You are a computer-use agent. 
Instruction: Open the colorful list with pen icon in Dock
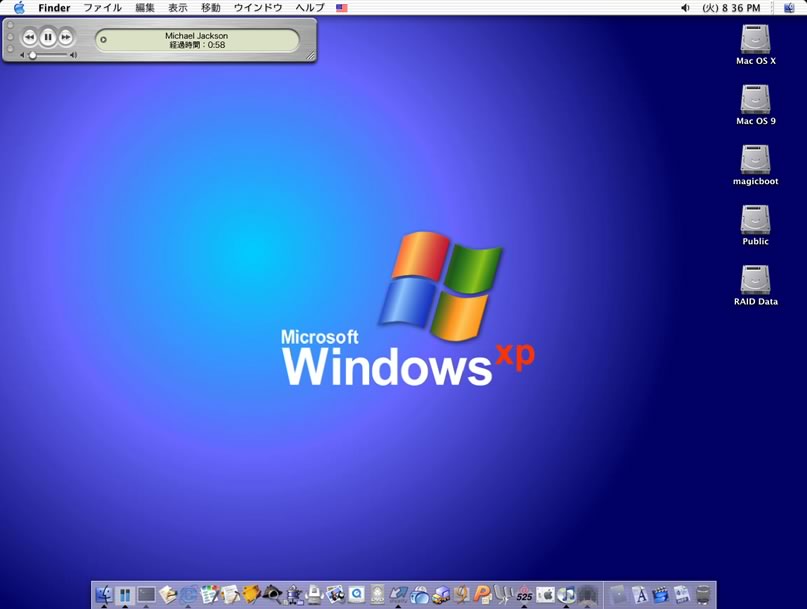click(x=209, y=595)
